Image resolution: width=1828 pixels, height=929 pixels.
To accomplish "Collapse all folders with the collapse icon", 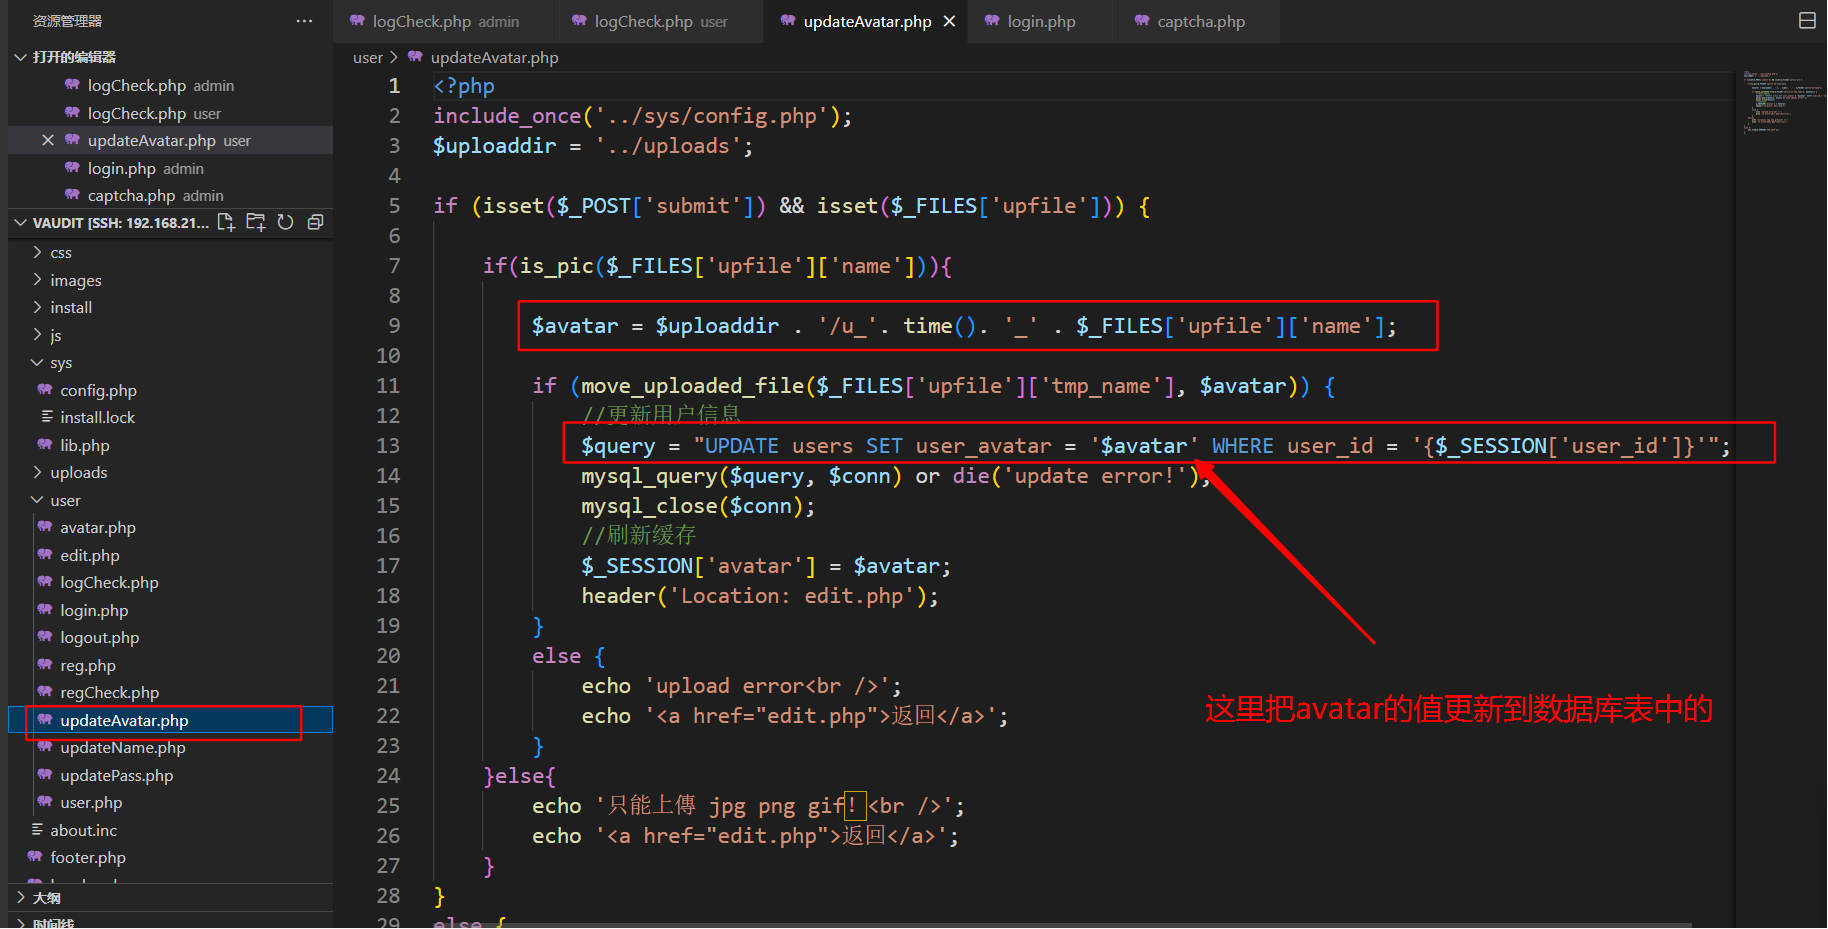I will pyautogui.click(x=315, y=222).
